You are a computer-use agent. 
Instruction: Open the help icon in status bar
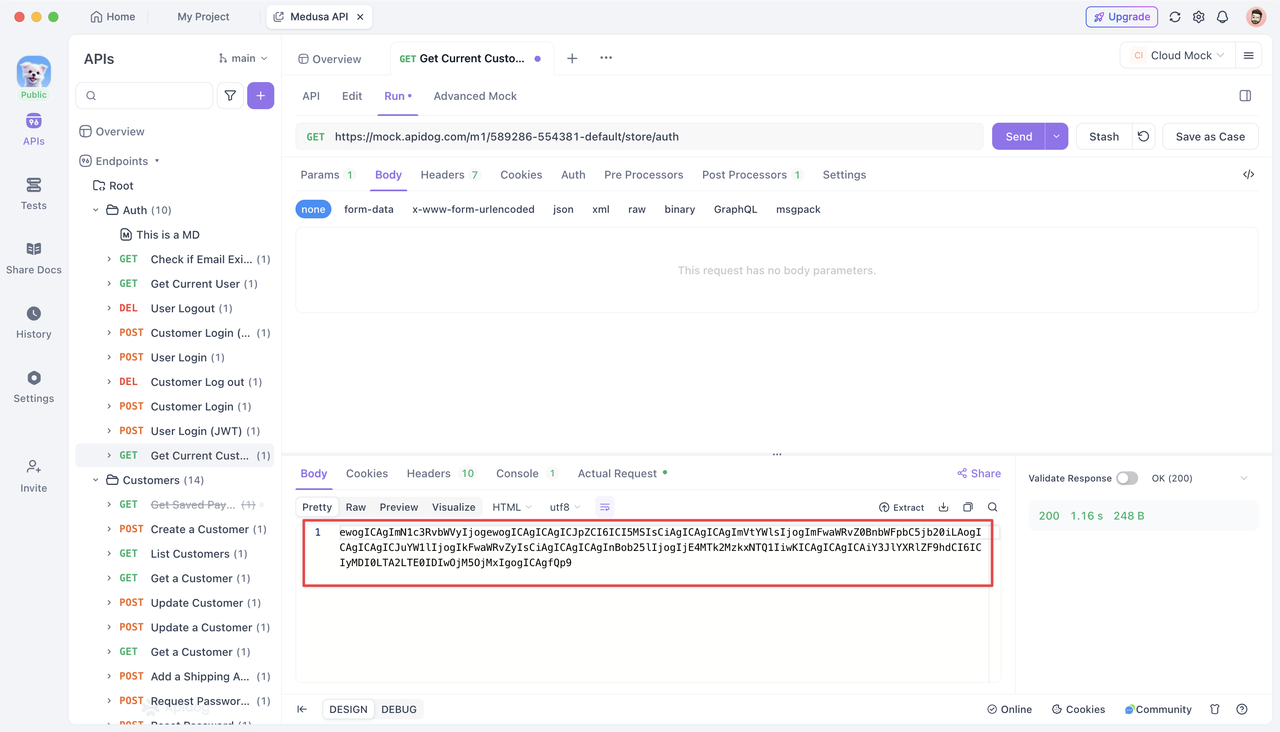[1242, 709]
